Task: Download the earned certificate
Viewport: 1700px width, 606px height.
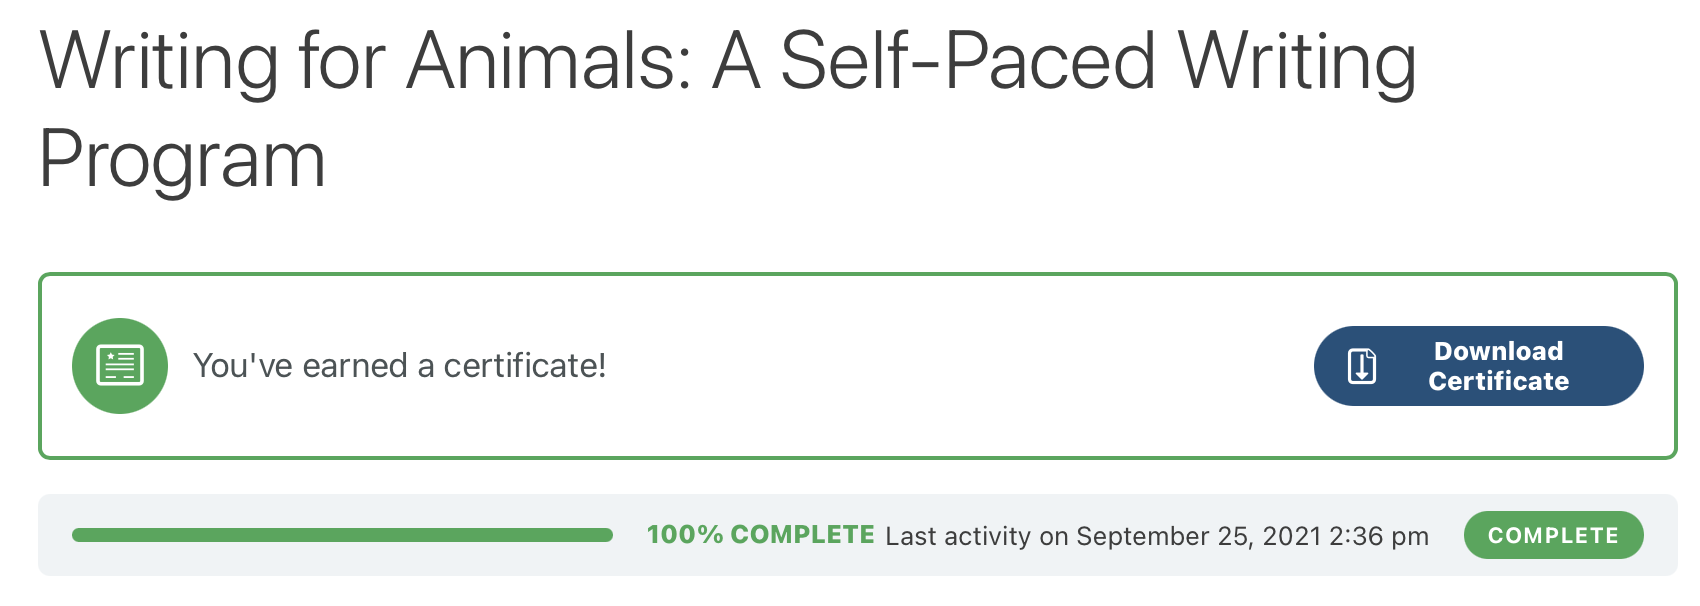Action: (1478, 366)
